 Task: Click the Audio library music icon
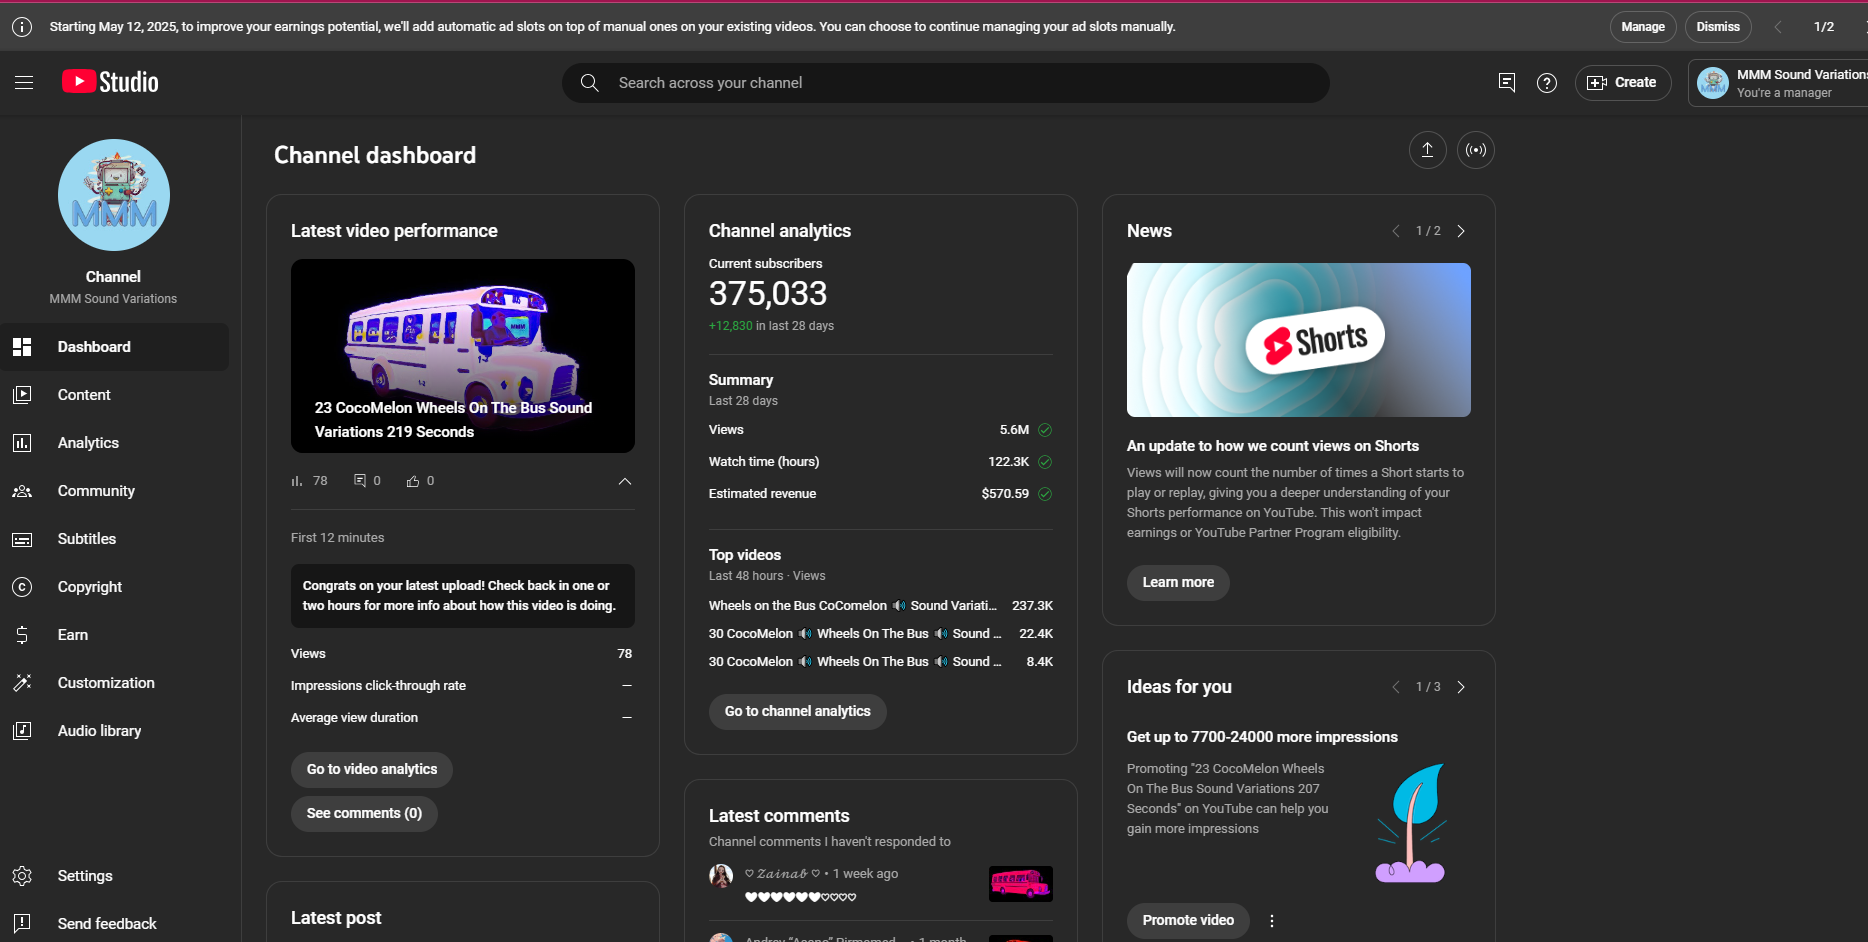coord(22,731)
